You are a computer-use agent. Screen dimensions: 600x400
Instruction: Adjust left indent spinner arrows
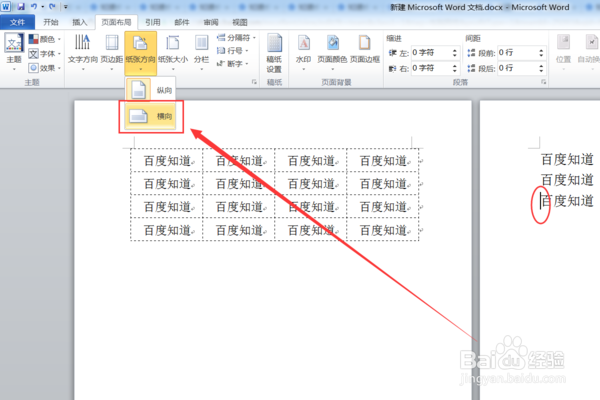click(455, 53)
